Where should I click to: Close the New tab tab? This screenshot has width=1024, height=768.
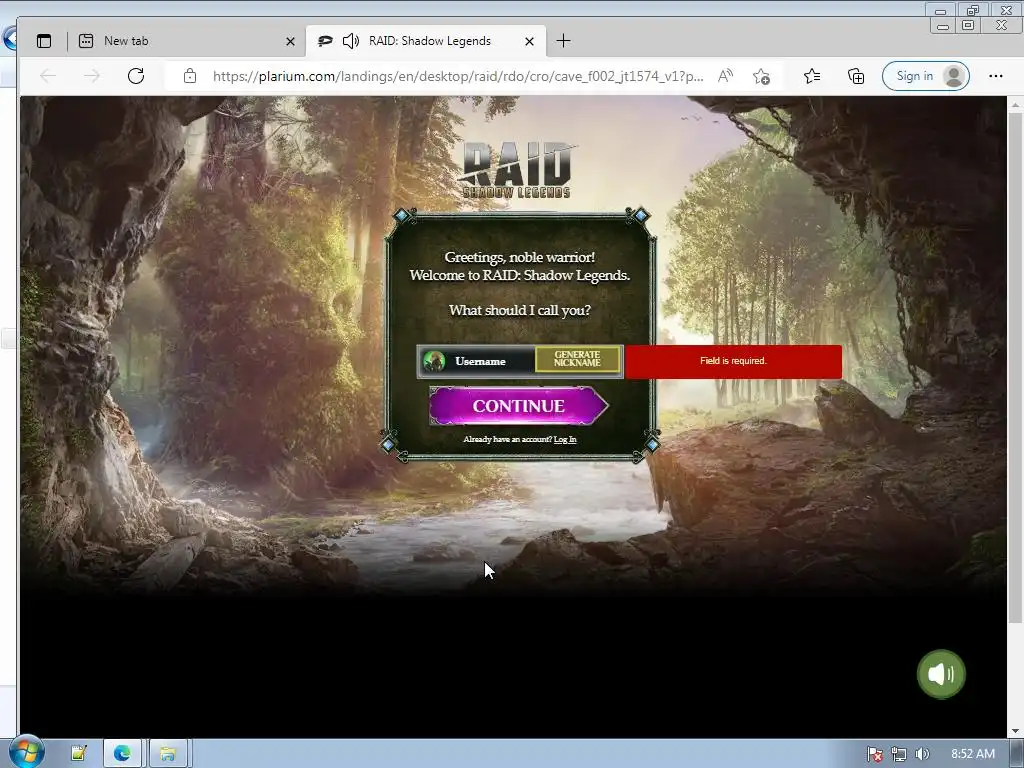pyautogui.click(x=291, y=41)
